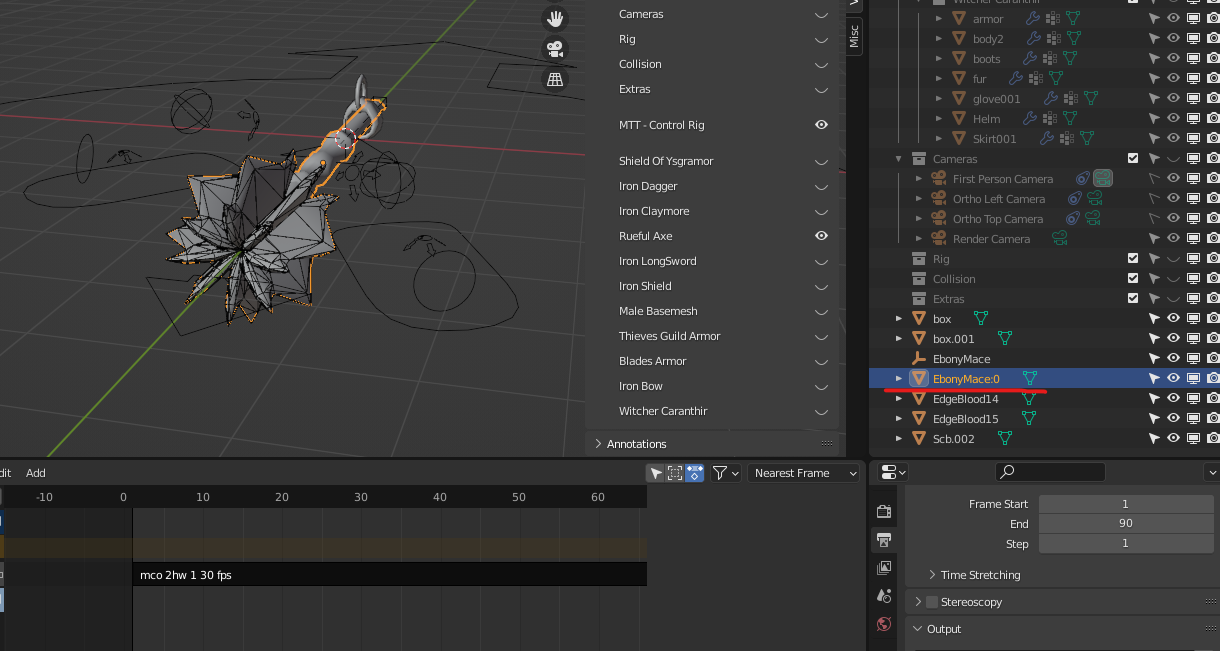The width and height of the screenshot is (1220, 651).
Task: Click the Step value field
Action: [1125, 543]
